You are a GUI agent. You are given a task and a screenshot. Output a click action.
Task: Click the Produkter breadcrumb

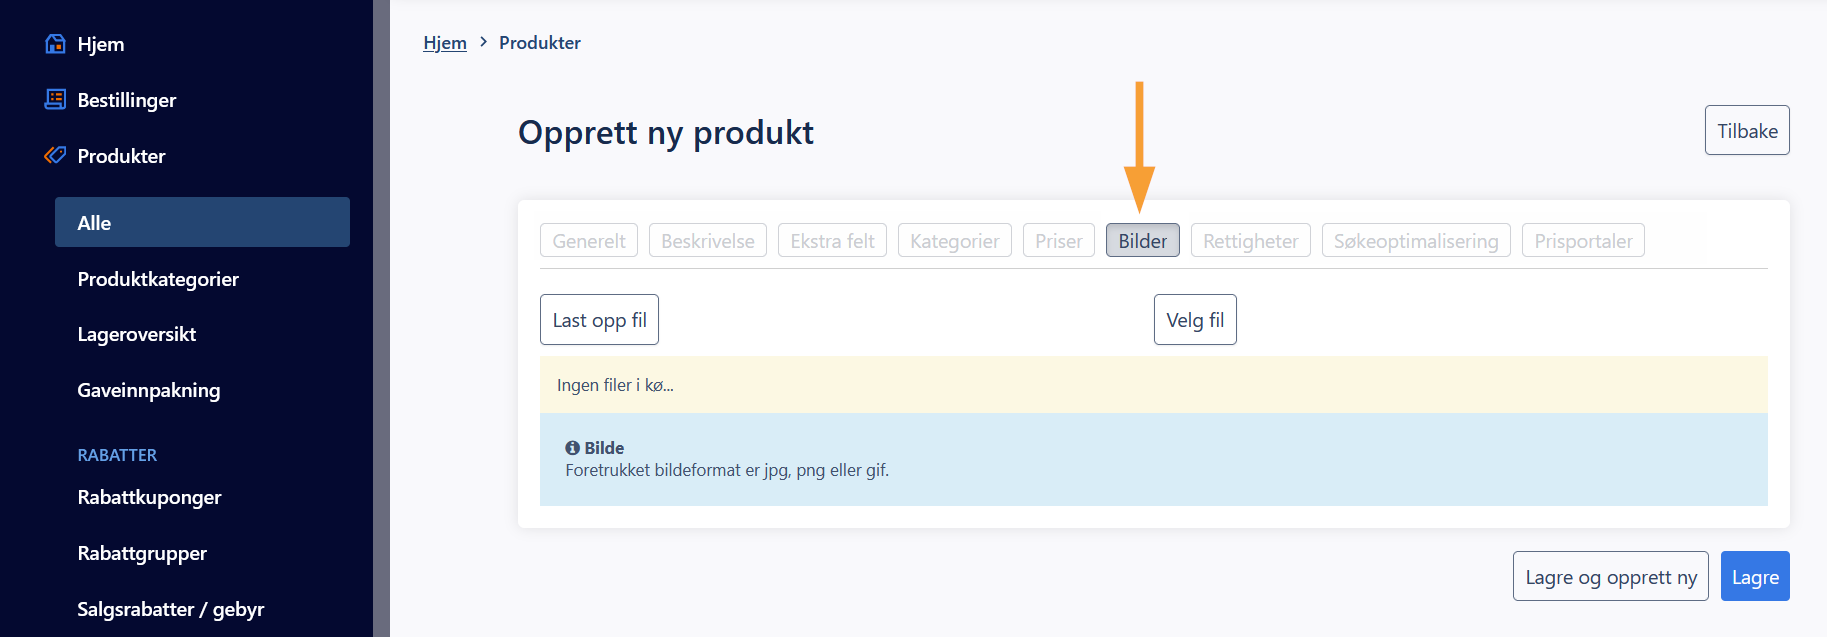[540, 43]
